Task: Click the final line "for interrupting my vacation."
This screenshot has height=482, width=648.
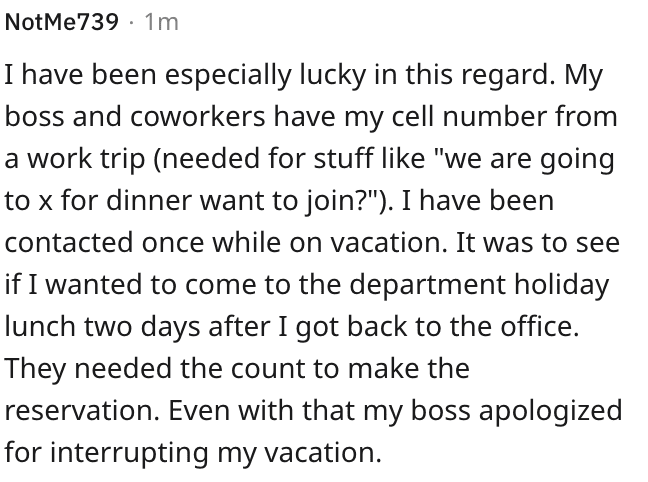Action: (193, 453)
